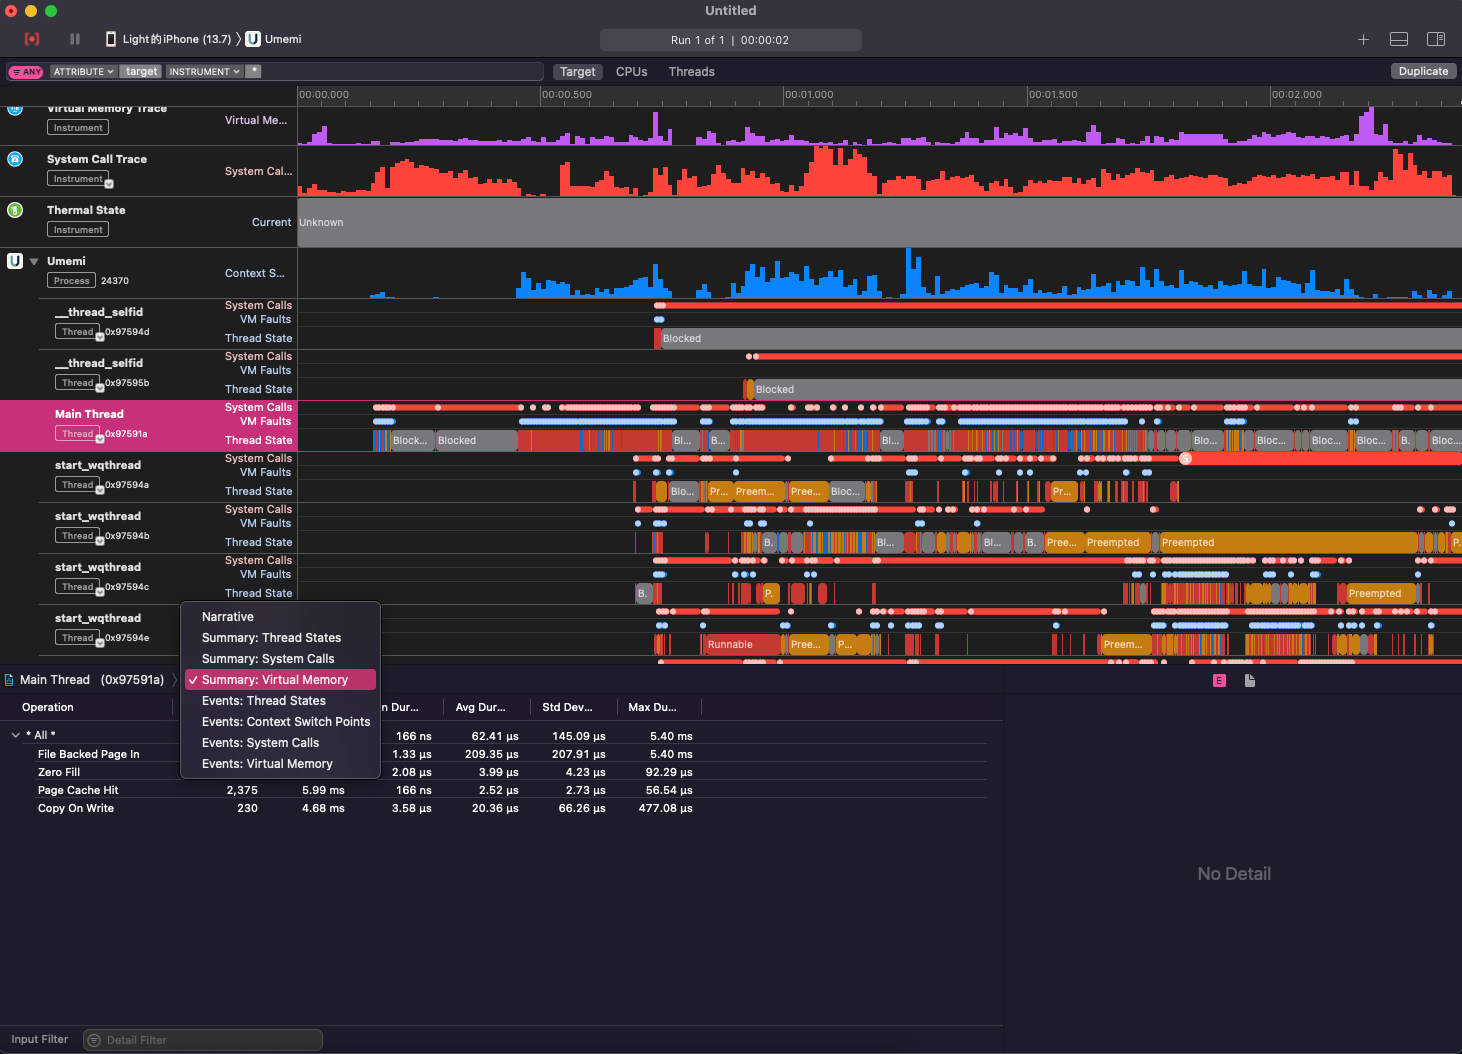Toggle the inspector sidebar icon
Viewport: 1462px width, 1054px height.
(x=1436, y=39)
